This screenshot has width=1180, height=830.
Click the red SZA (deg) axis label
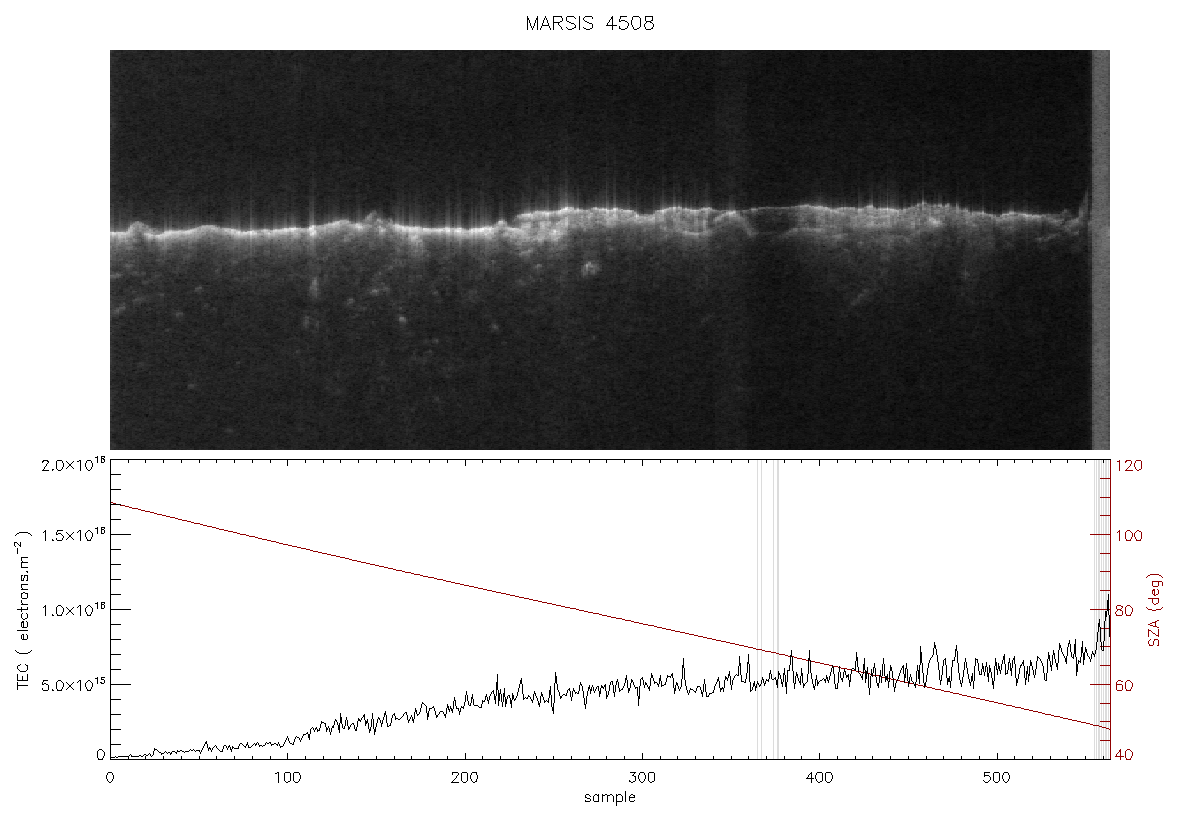point(1155,610)
